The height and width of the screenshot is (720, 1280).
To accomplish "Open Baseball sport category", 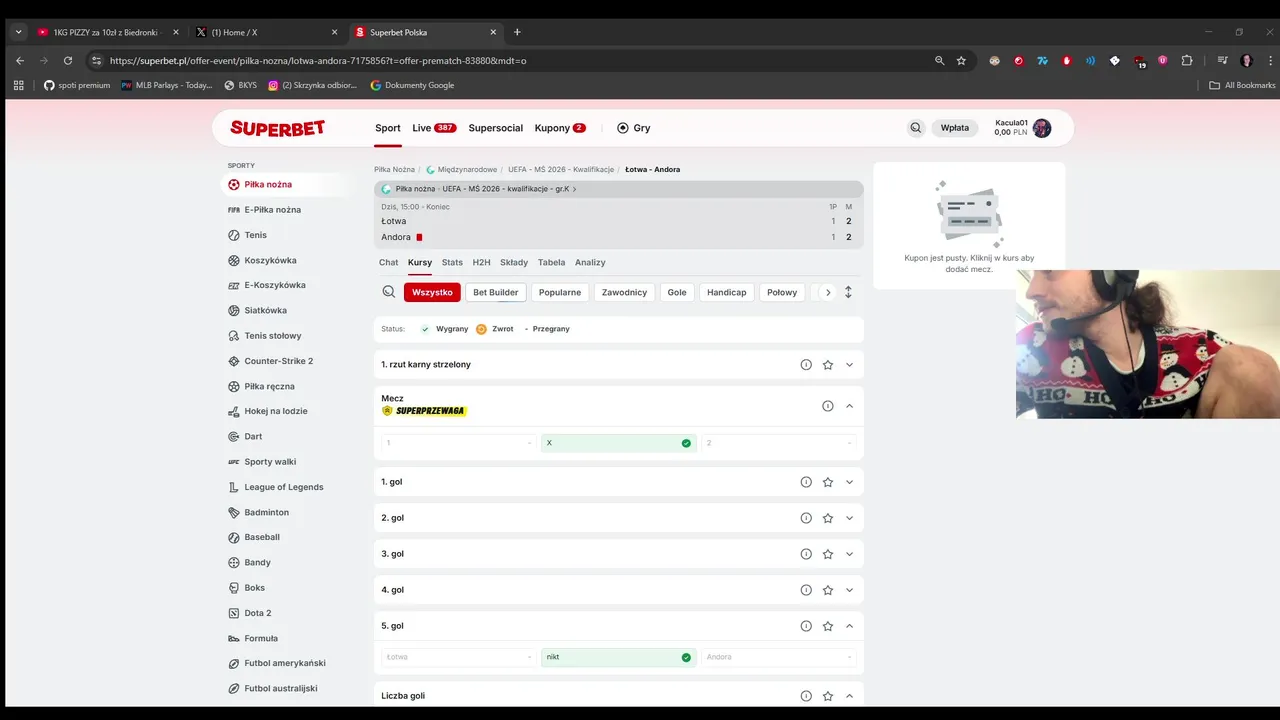I will point(254,537).
